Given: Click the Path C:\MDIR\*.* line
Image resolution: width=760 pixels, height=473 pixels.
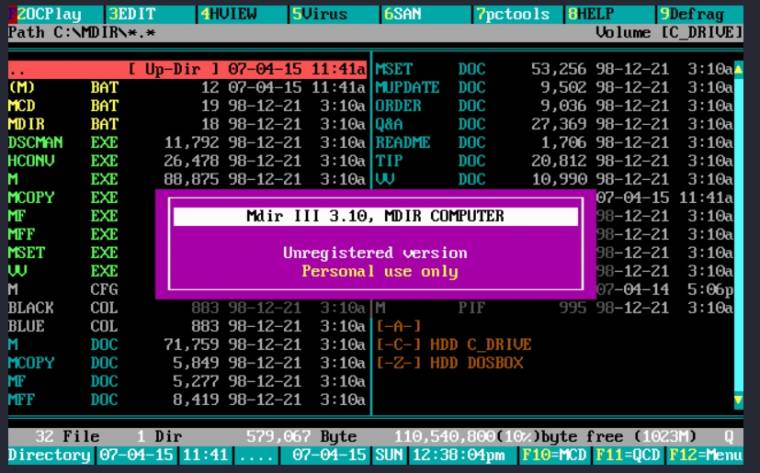Looking at the screenshot, I should [x=82, y=32].
